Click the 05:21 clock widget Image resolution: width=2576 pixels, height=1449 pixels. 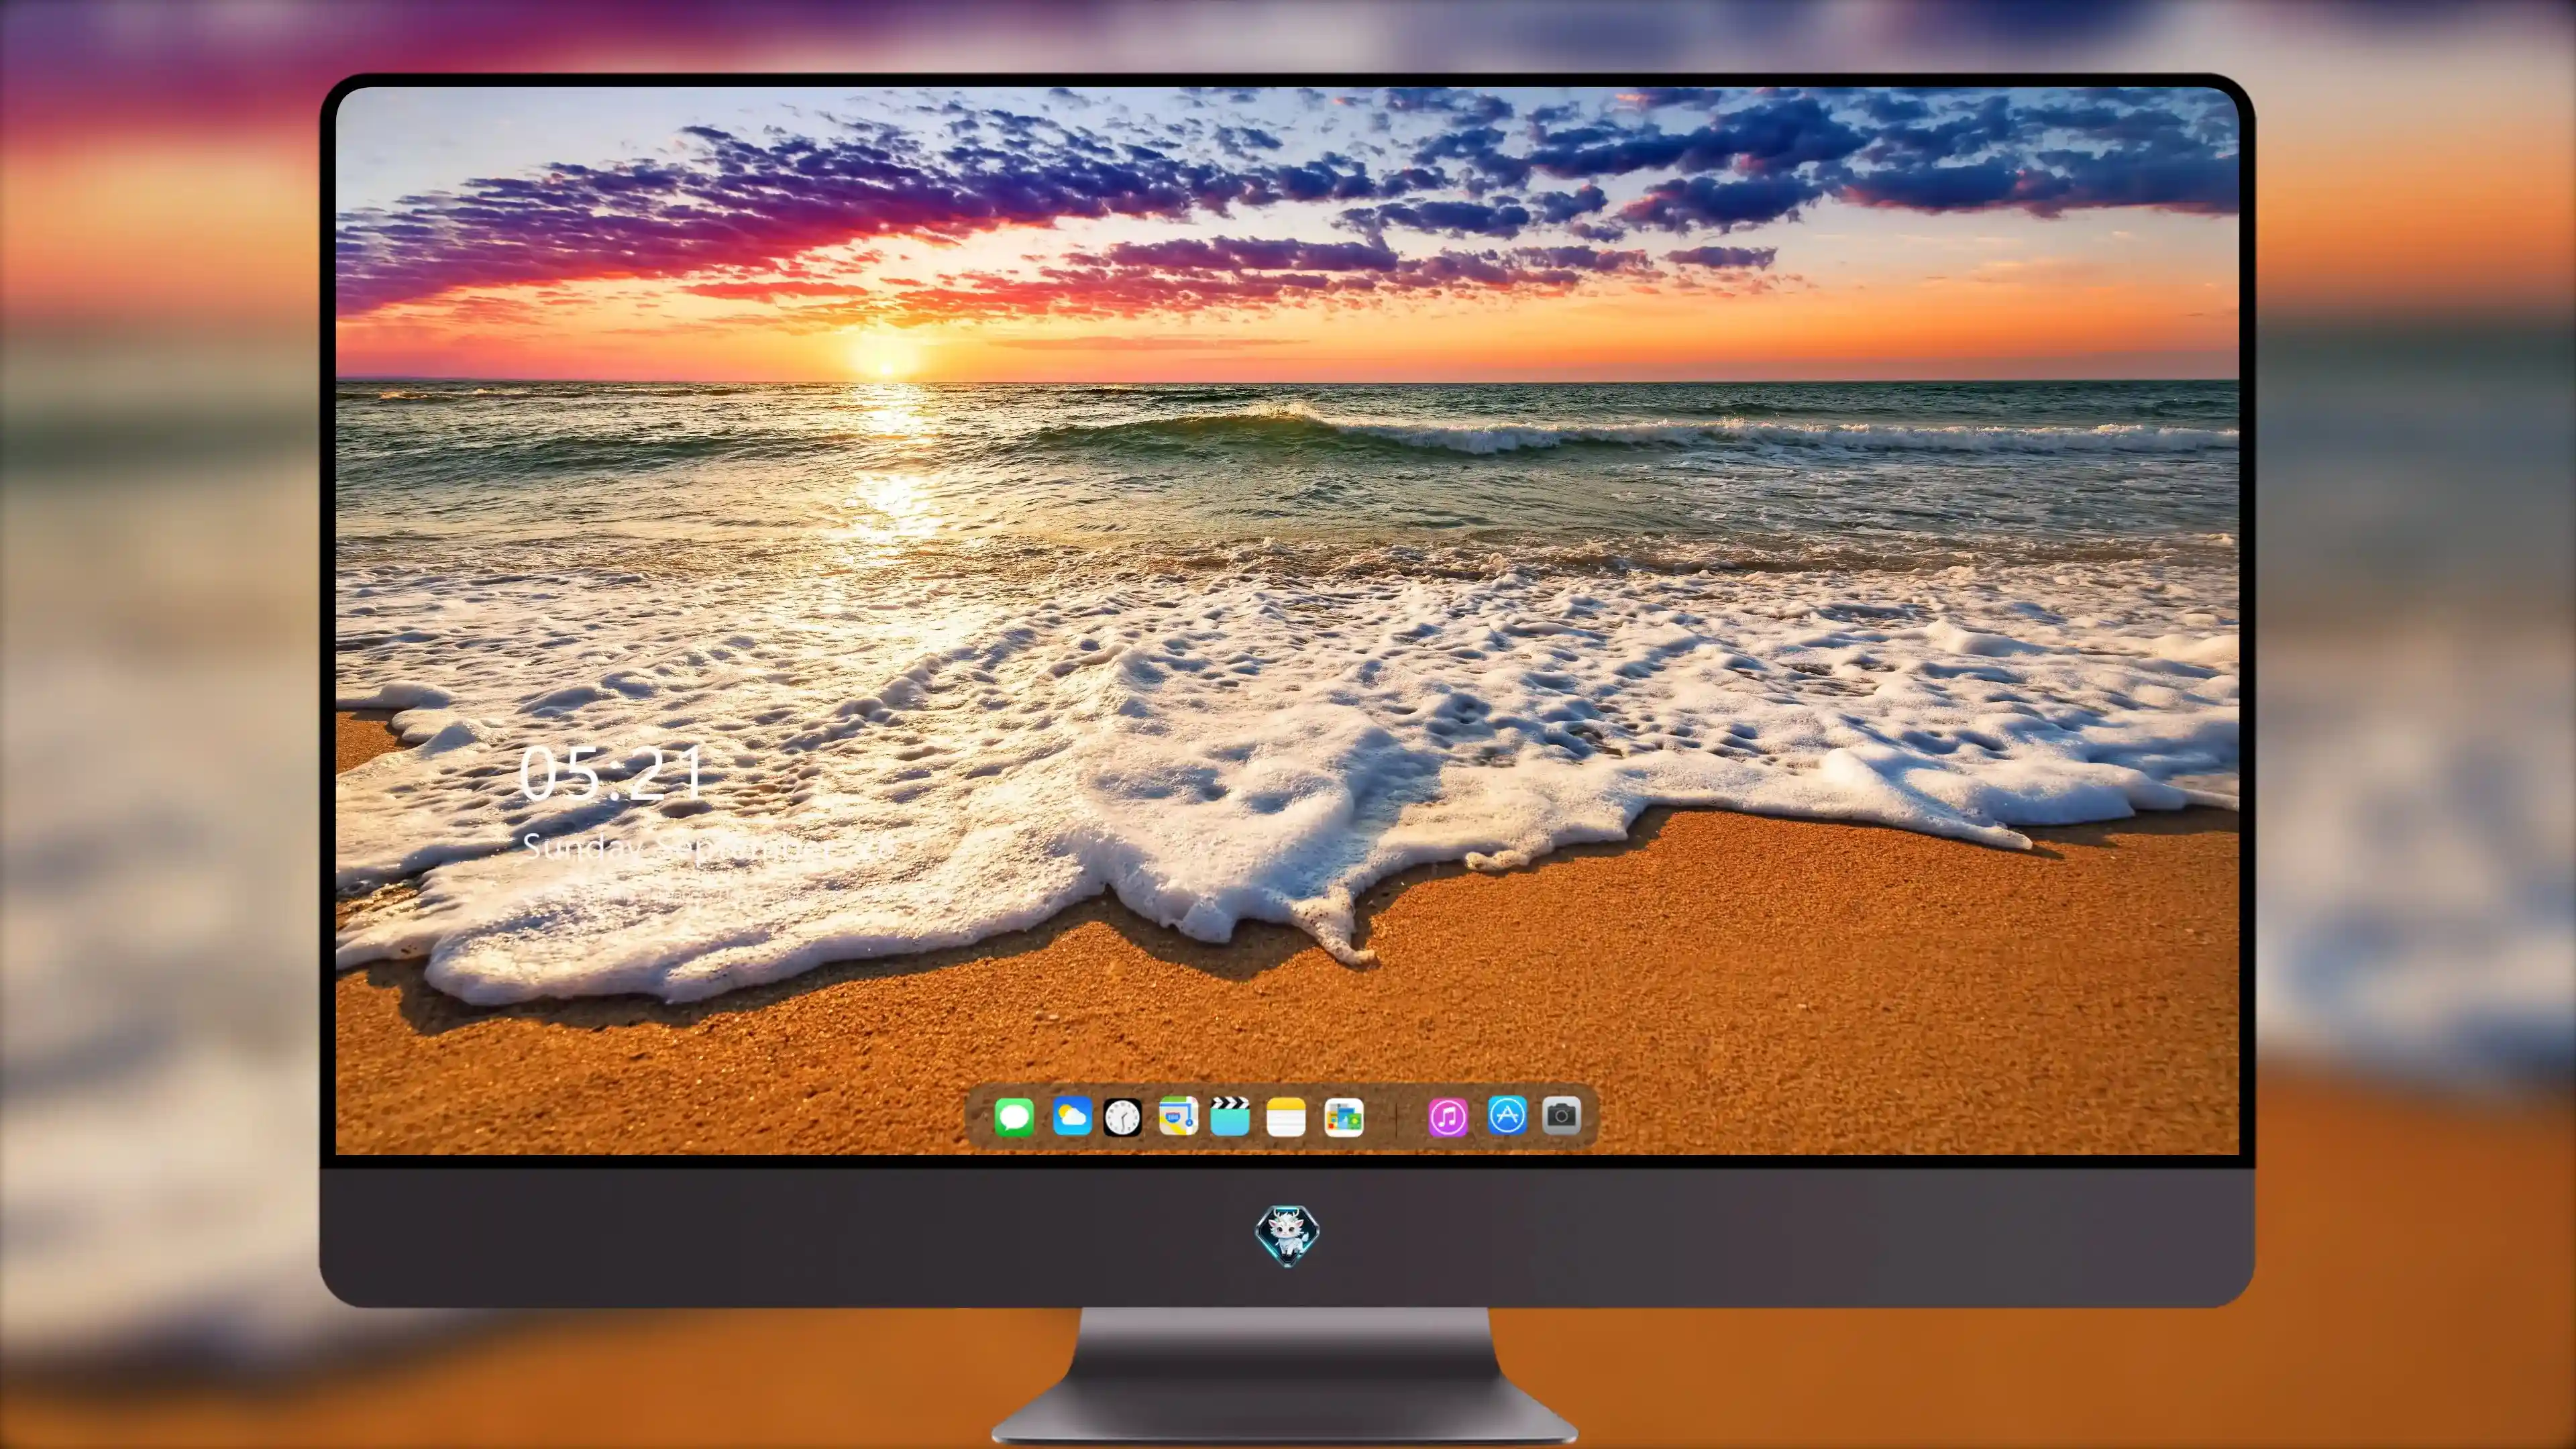tap(612, 773)
